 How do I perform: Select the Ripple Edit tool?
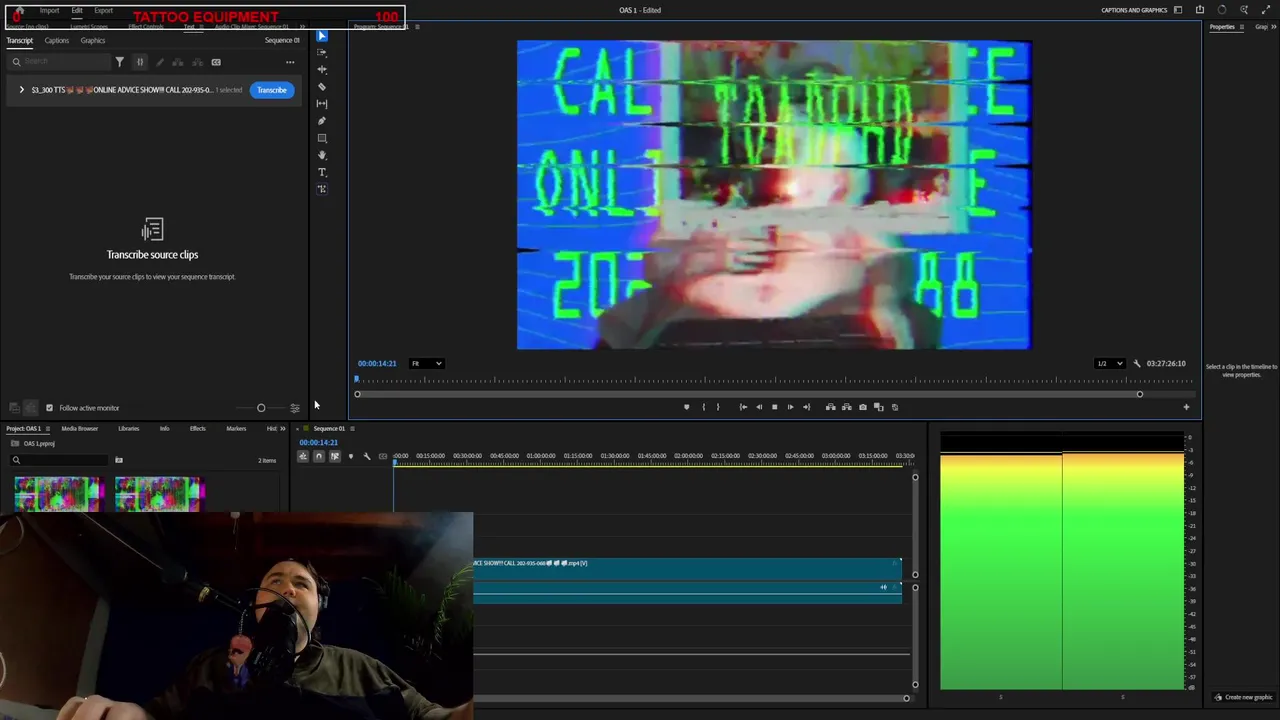322,69
